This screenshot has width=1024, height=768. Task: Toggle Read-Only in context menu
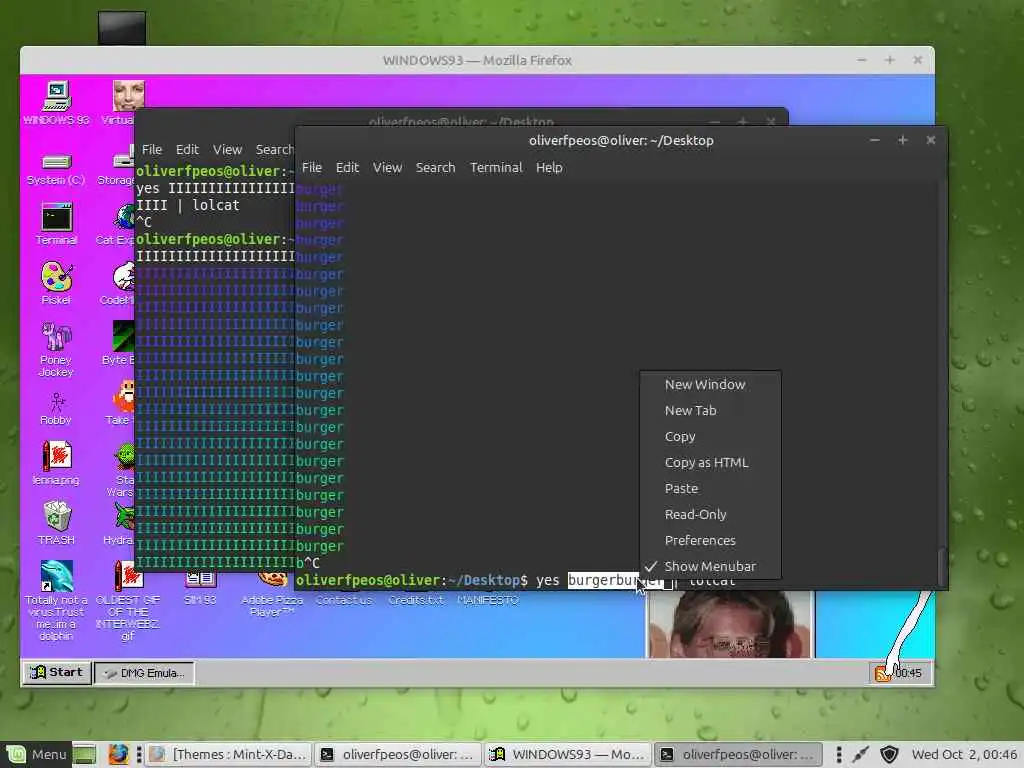coord(710,515)
